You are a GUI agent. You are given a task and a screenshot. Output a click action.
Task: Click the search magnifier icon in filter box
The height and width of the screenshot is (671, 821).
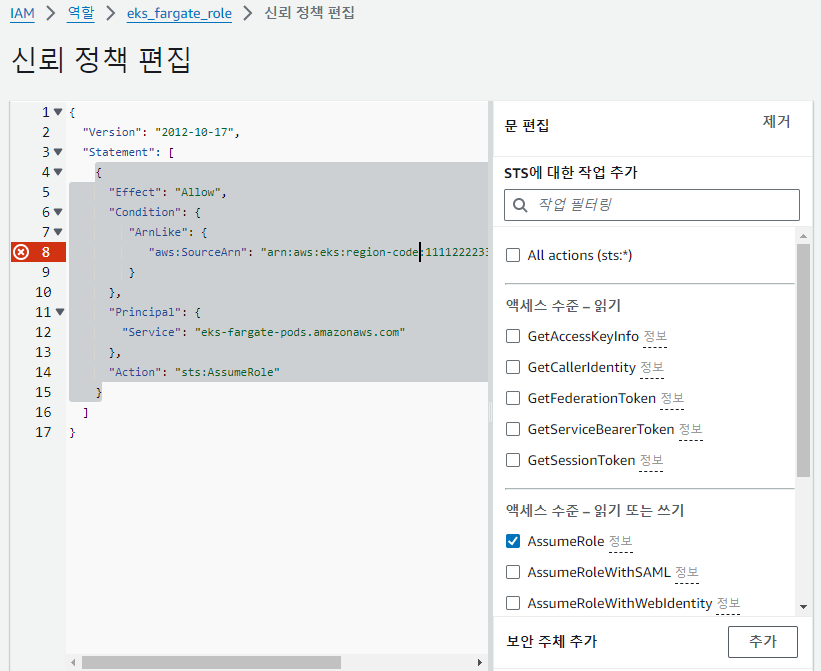point(520,205)
